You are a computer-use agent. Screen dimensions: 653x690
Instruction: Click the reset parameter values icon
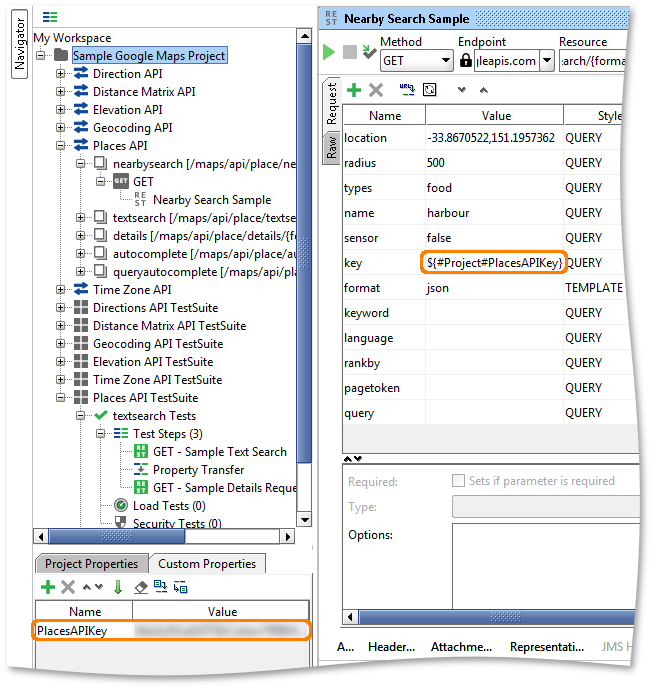point(429,90)
